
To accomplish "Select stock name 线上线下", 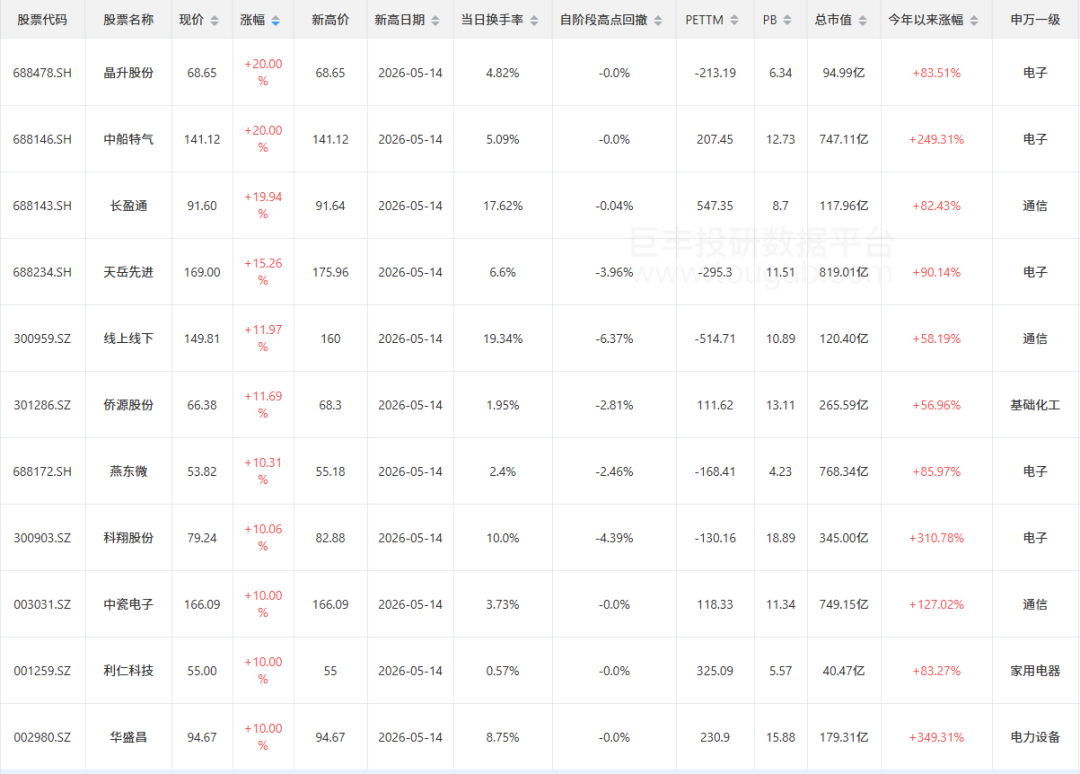I will (x=128, y=339).
